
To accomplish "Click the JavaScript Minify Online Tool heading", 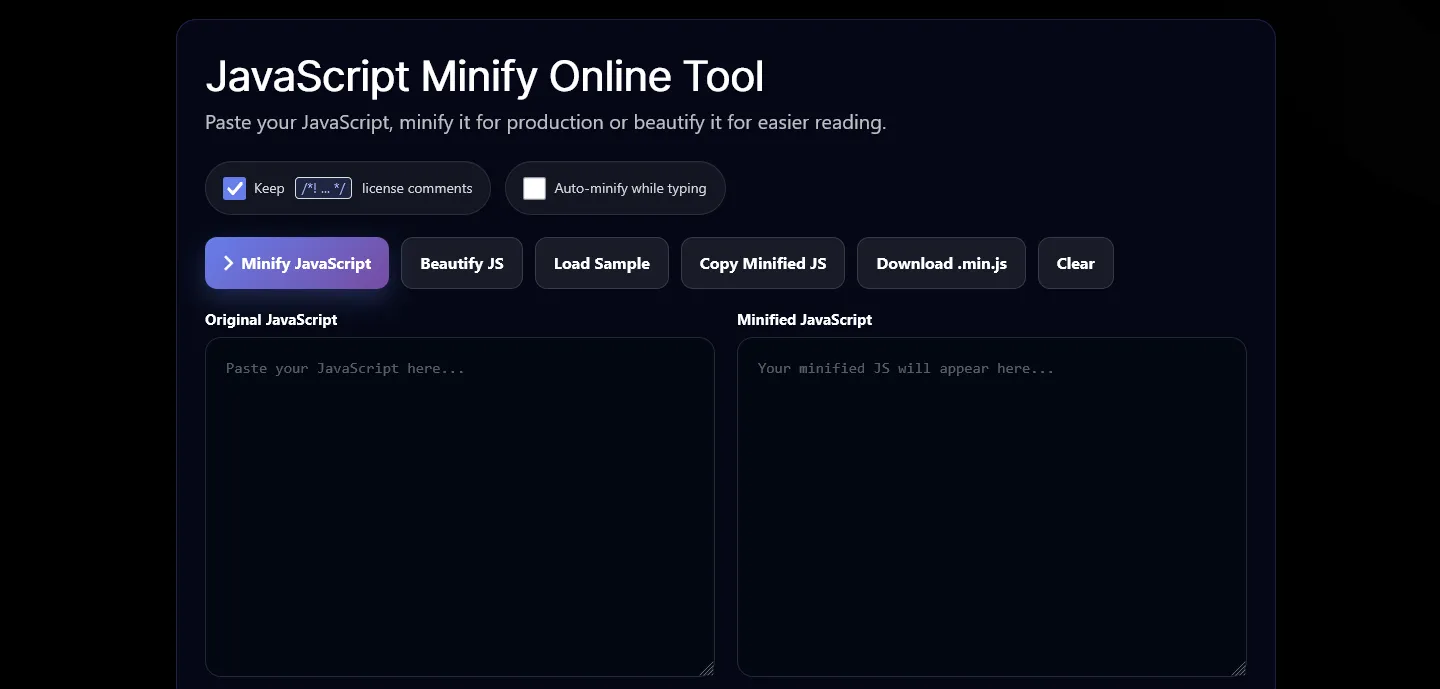I will click(x=485, y=76).
